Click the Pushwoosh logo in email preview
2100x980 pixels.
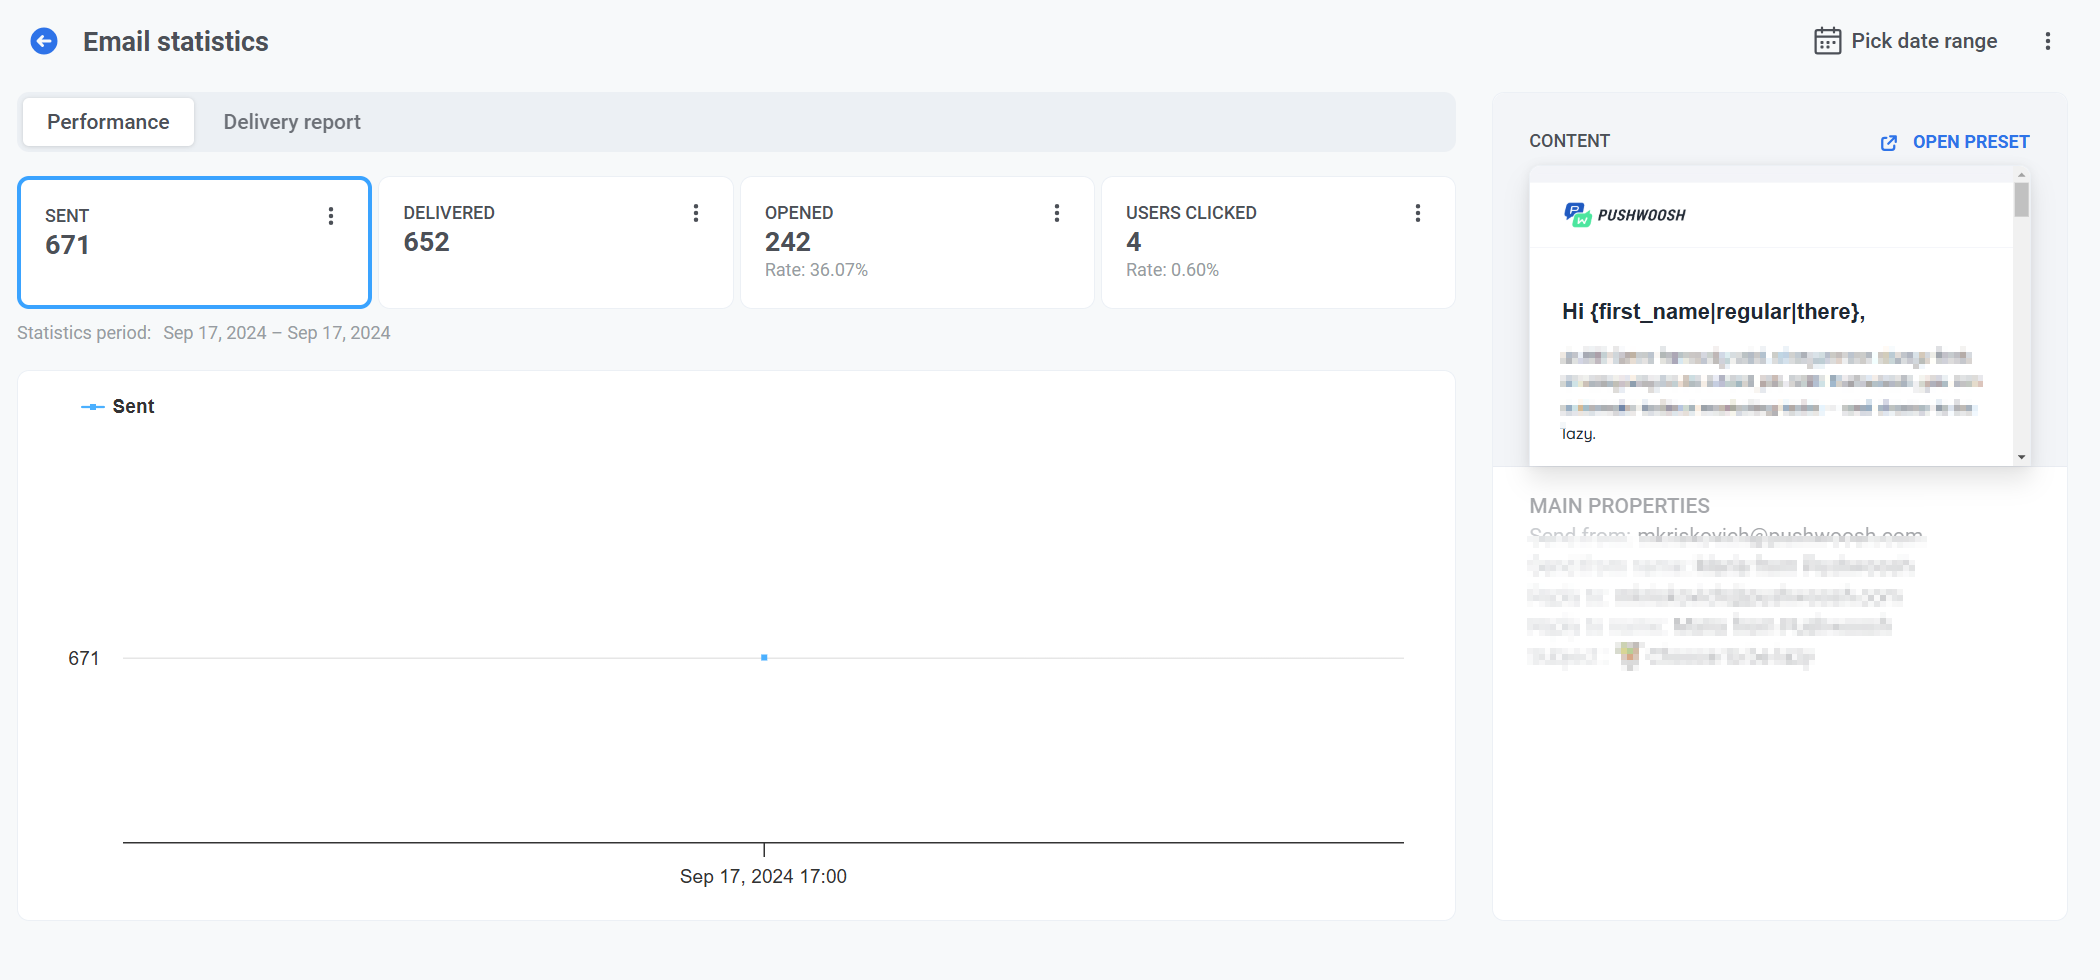click(1625, 214)
